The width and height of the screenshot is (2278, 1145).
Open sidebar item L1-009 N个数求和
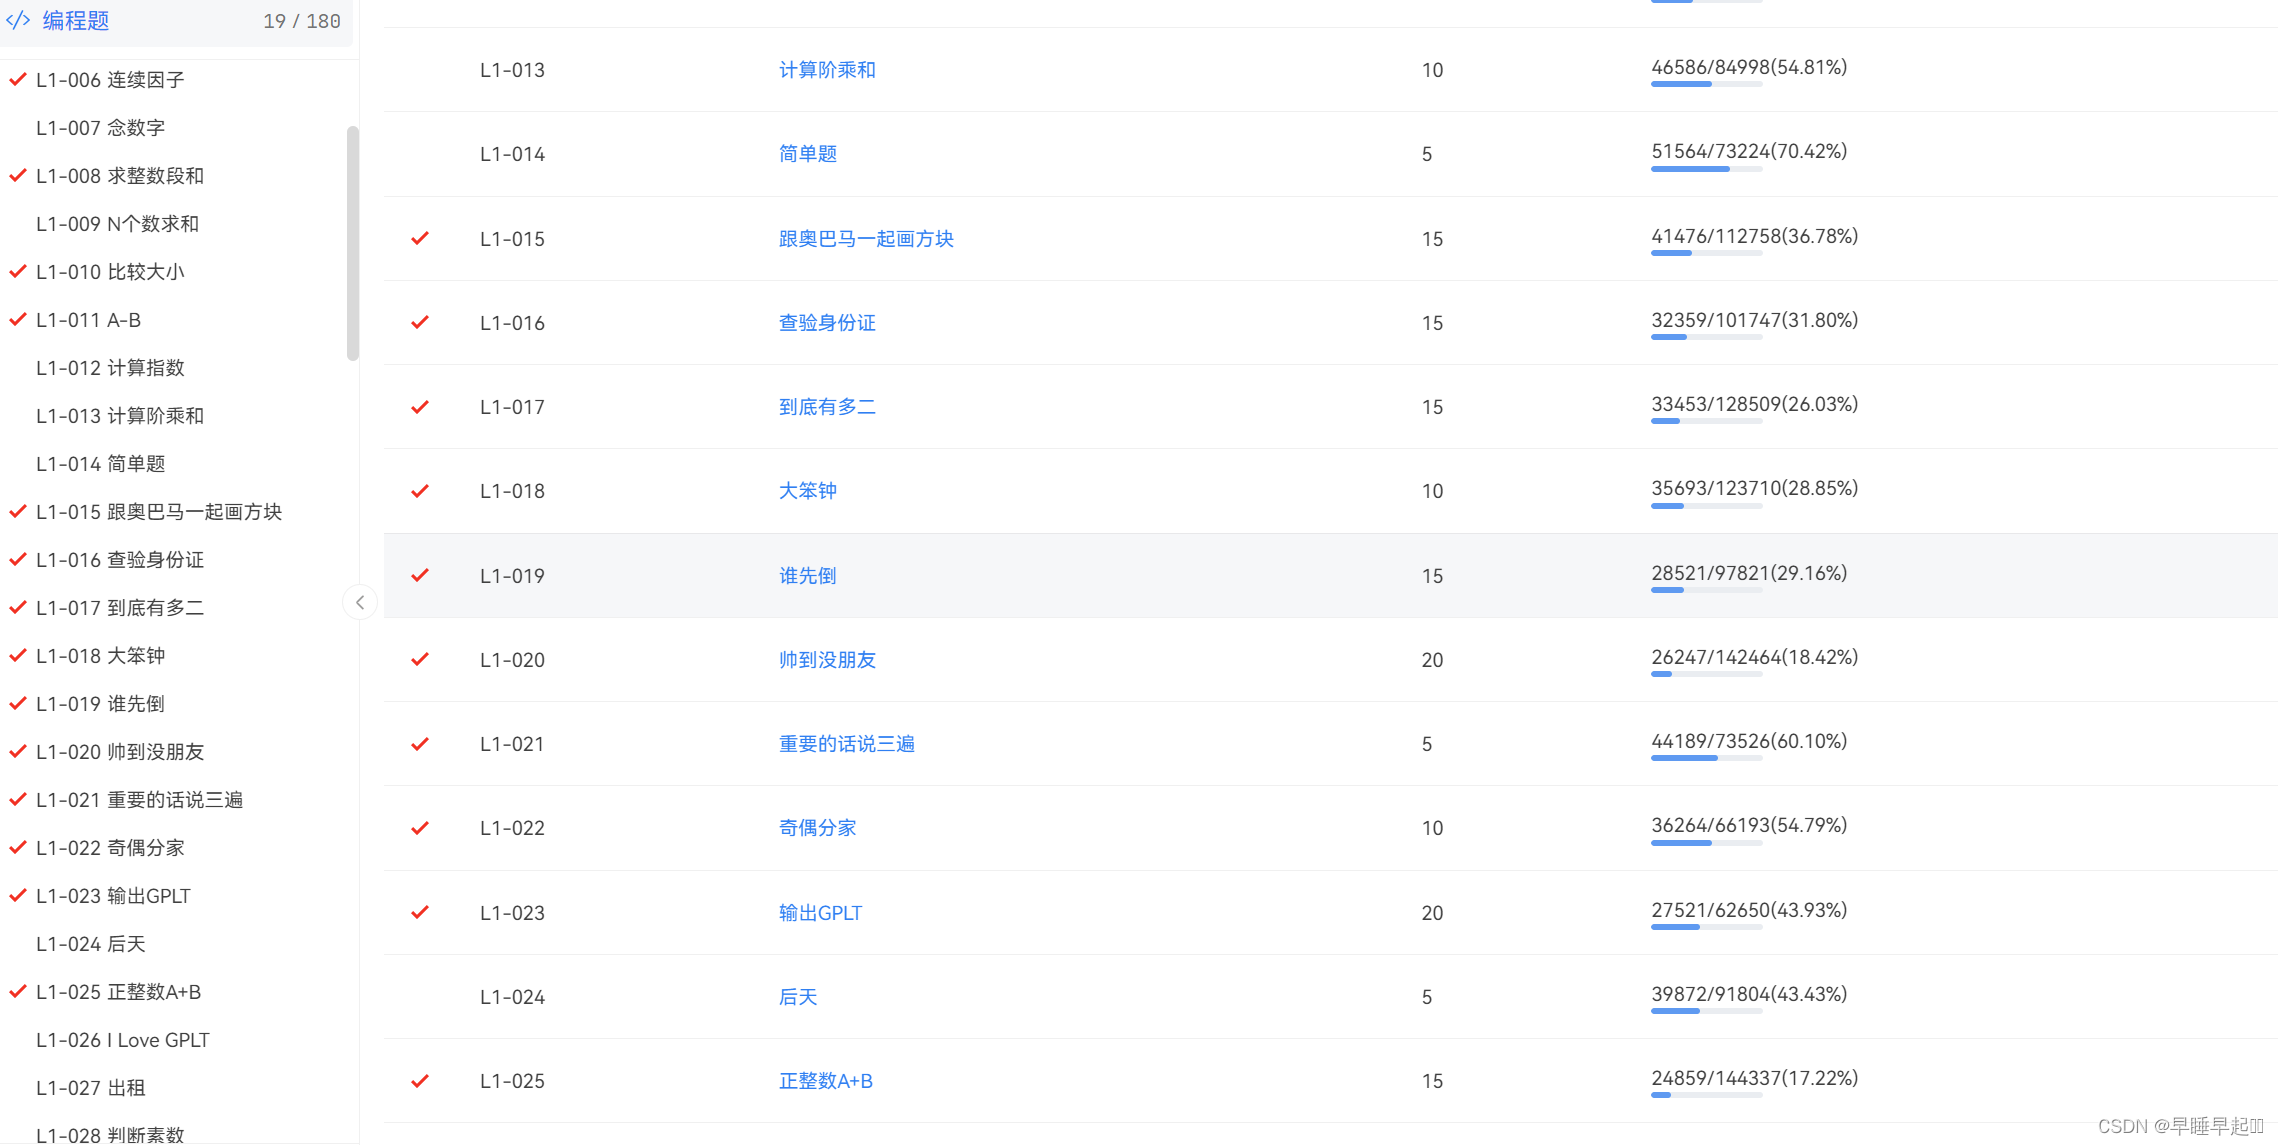point(117,224)
